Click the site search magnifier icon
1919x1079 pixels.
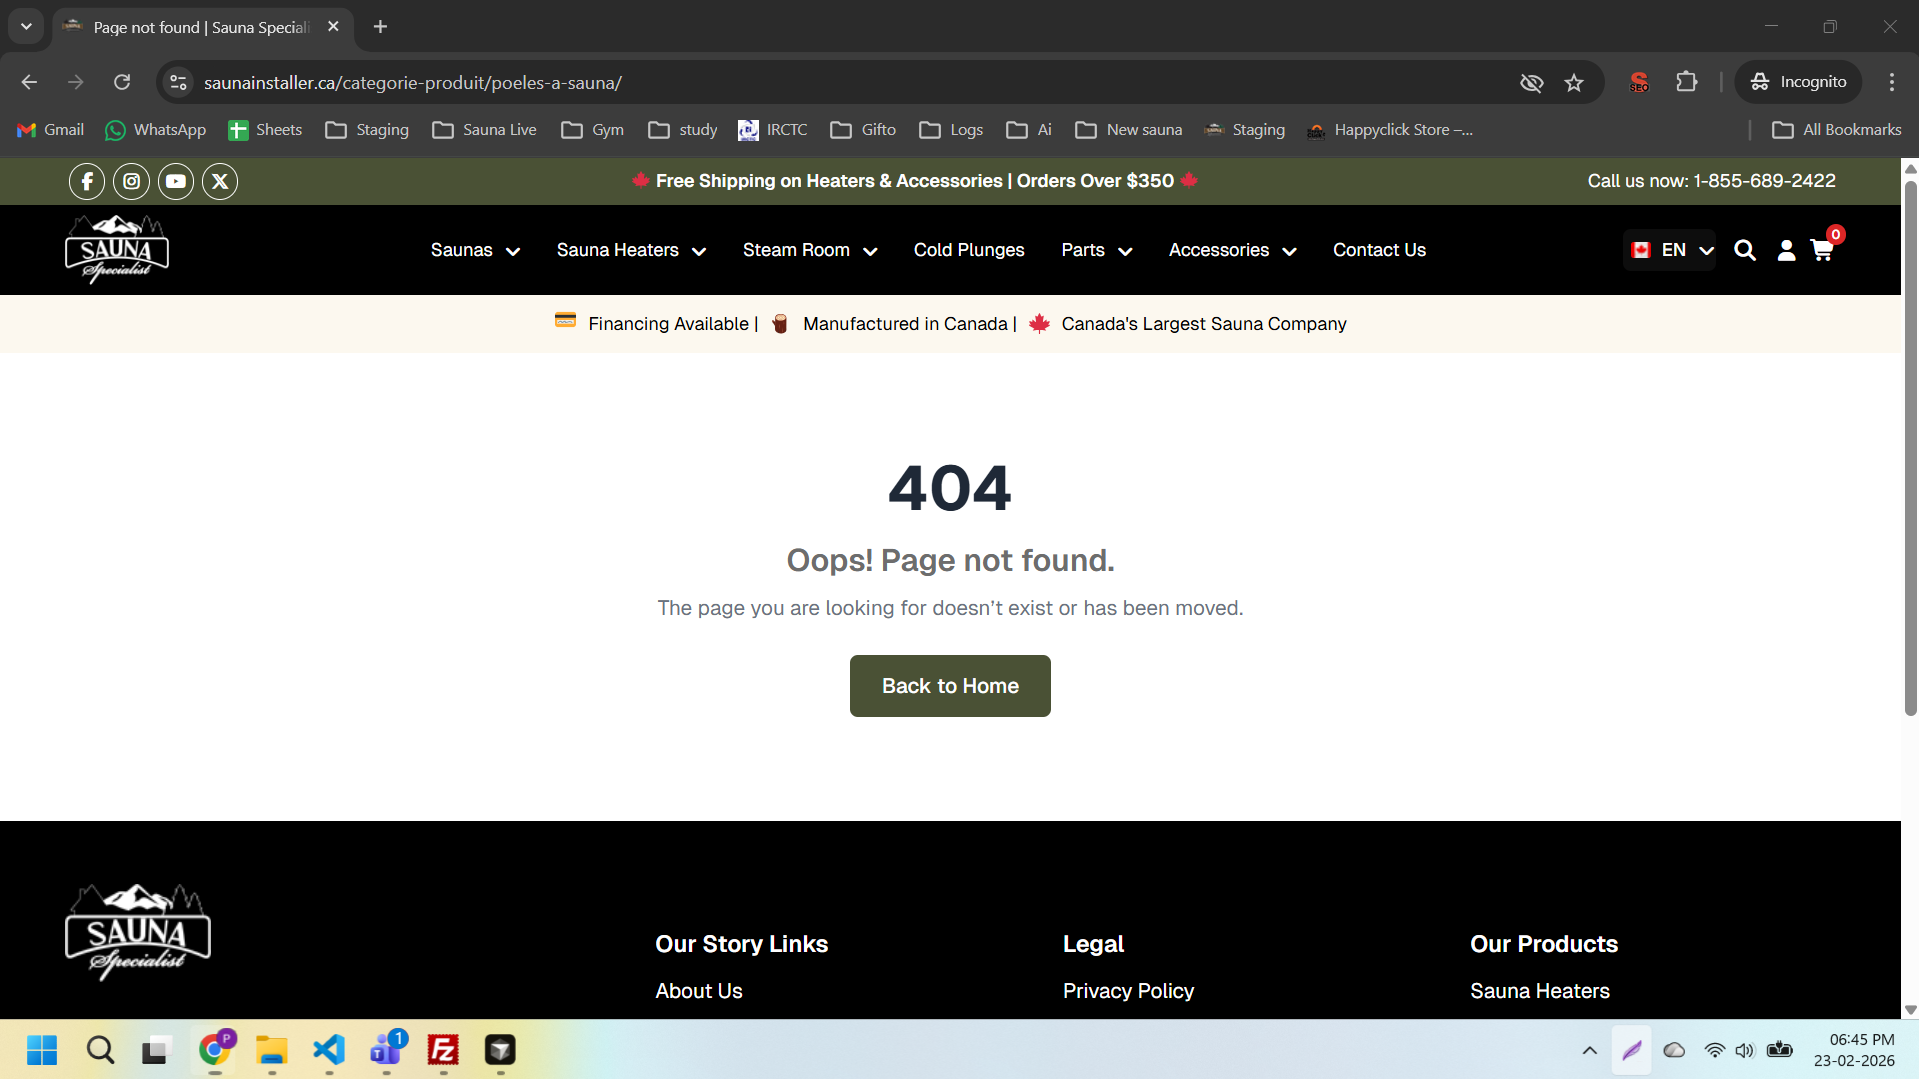click(x=1744, y=250)
